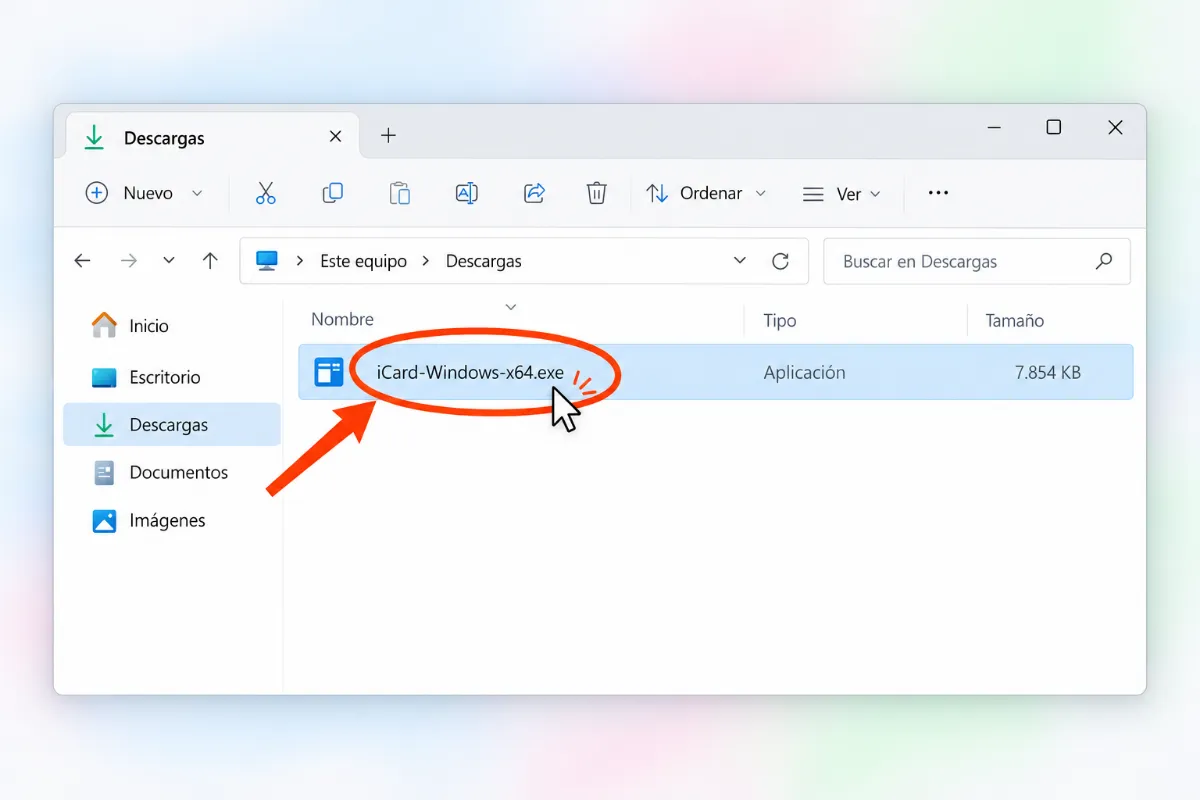Open the three-dot more options menu
The image size is (1200, 800).
[938, 193]
